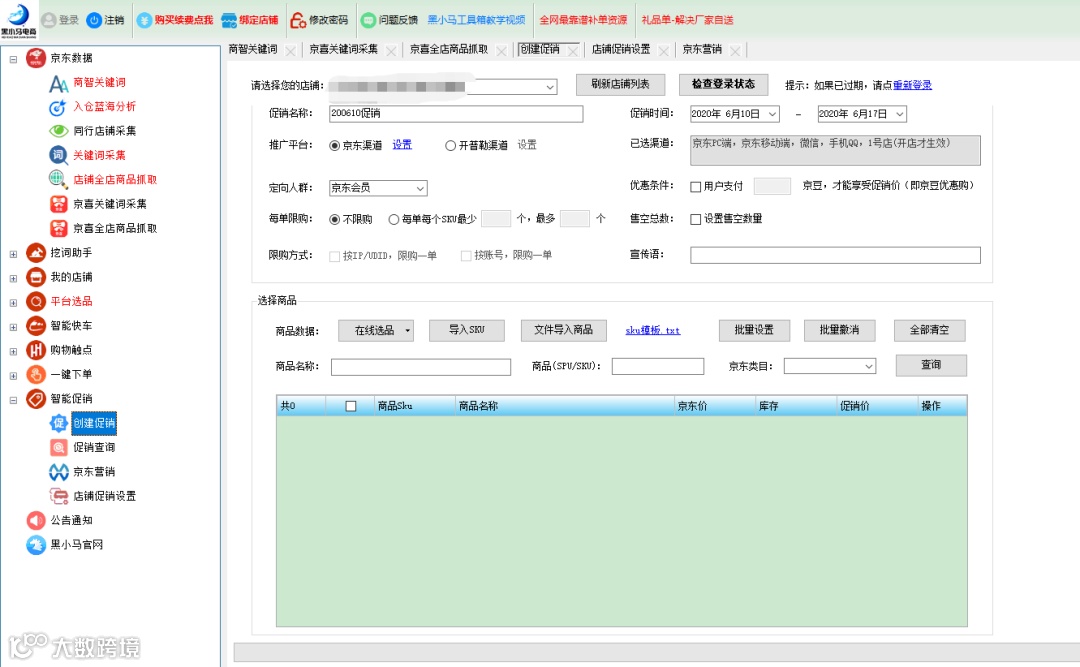Click 导入SKU button
Image resolution: width=1080 pixels, height=667 pixels.
[467, 330]
